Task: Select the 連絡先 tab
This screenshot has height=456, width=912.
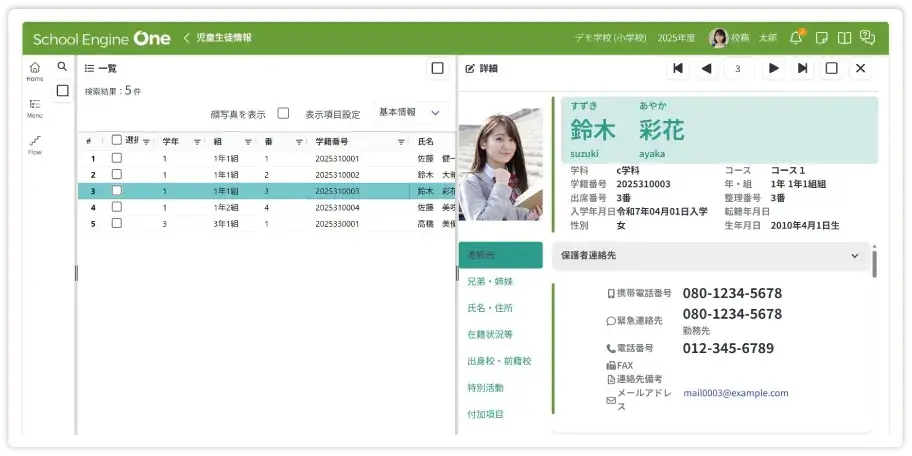Action: [500, 255]
